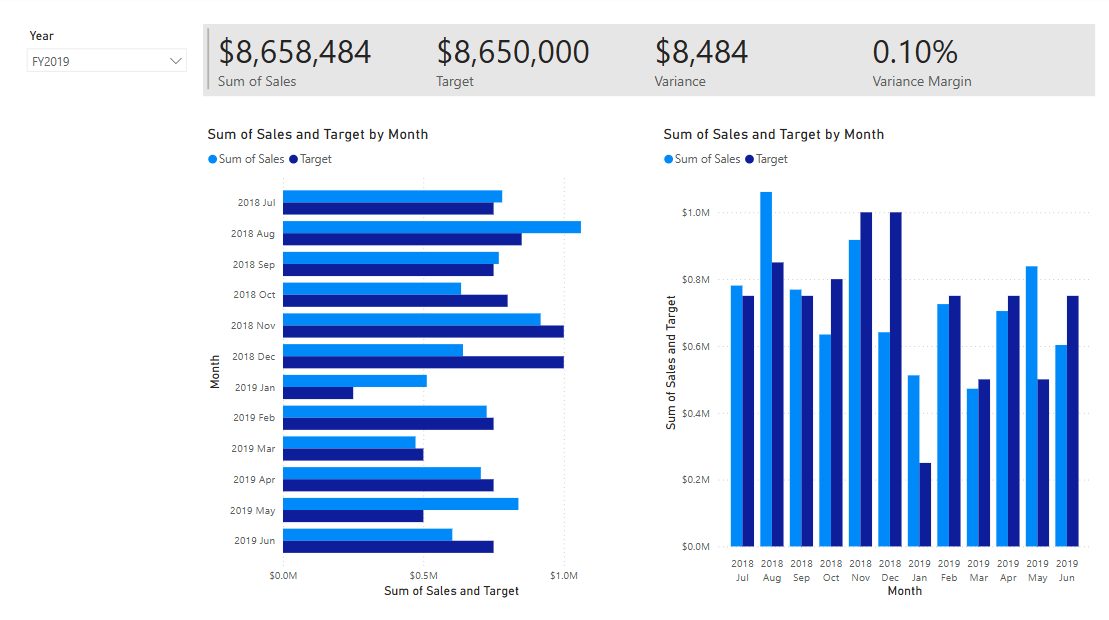This screenshot has height=620, width=1109.
Task: Select the FY2019 value in Year slicer
Action: [51, 62]
